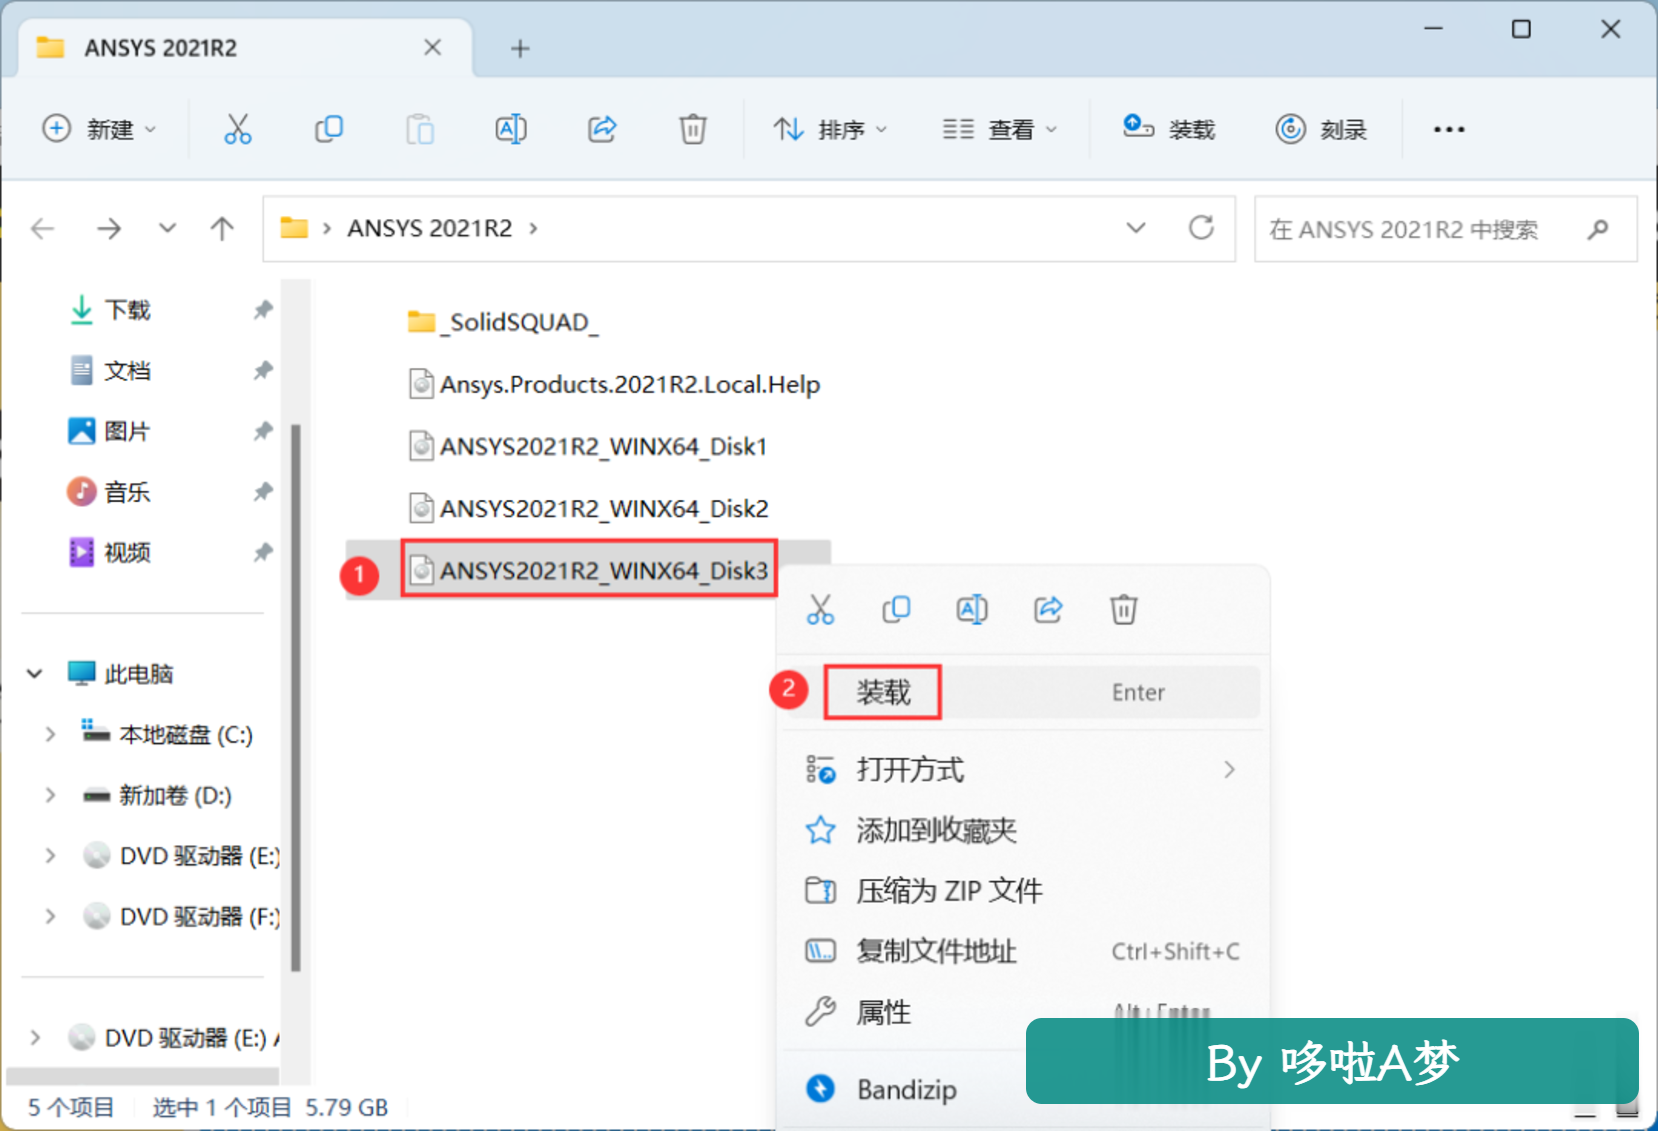Choose 压缩为 ZIP 文件 menu entry
The height and width of the screenshot is (1131, 1658).
click(x=1021, y=890)
